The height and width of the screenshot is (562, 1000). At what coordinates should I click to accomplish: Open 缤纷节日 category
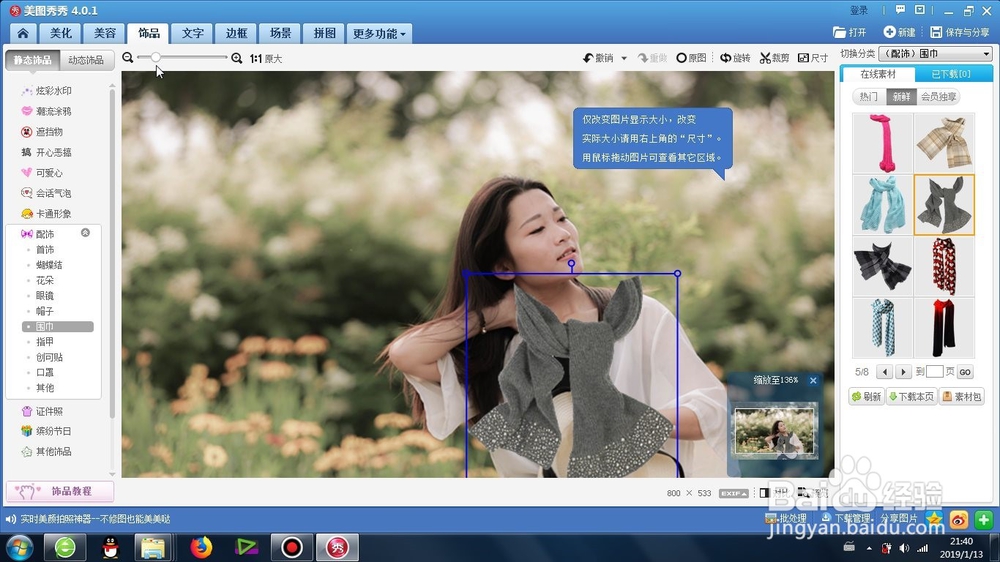pyautogui.click(x=47, y=431)
